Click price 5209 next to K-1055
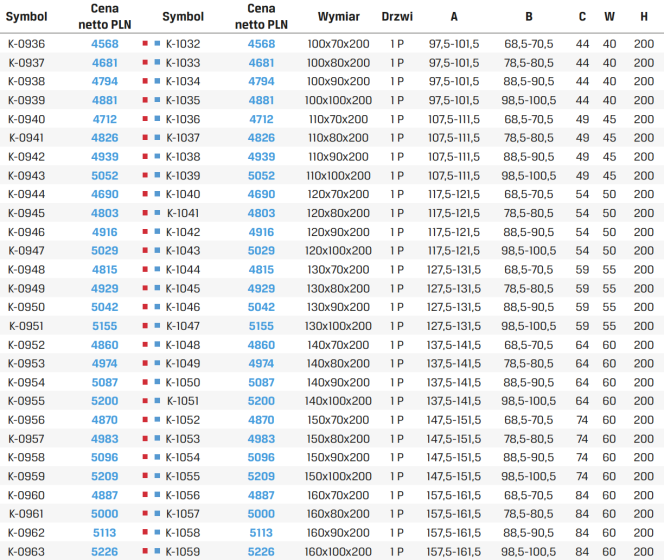Image resolution: width=664 pixels, height=560 pixels. coord(261,477)
